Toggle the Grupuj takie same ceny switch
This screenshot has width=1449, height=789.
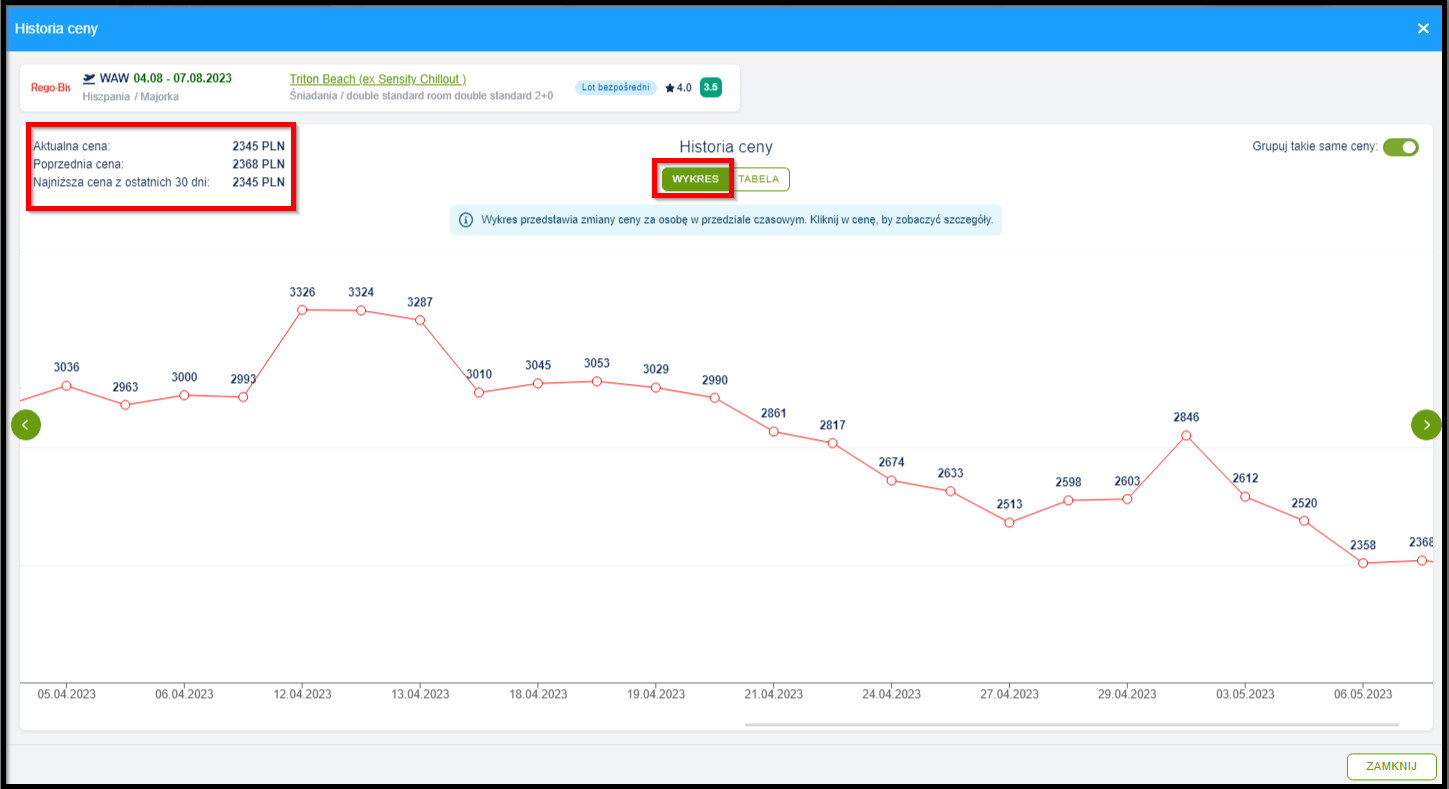click(1401, 147)
